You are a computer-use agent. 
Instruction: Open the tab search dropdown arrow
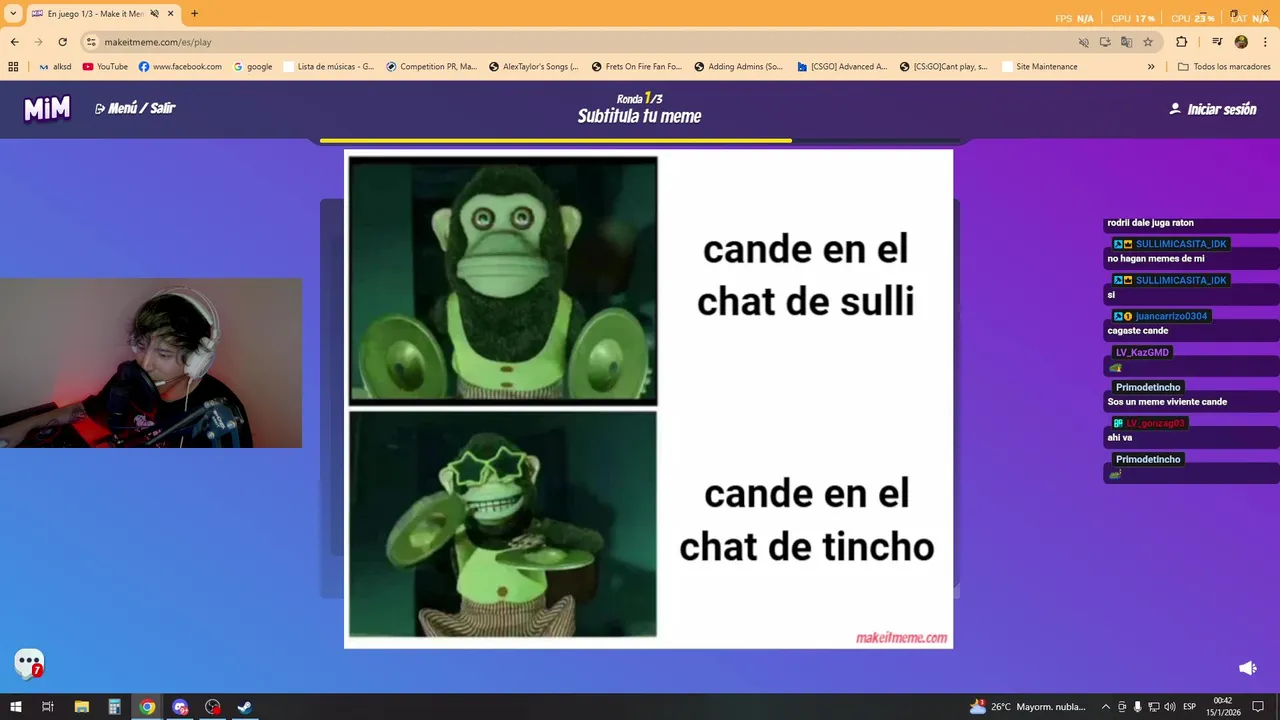tap(13, 14)
